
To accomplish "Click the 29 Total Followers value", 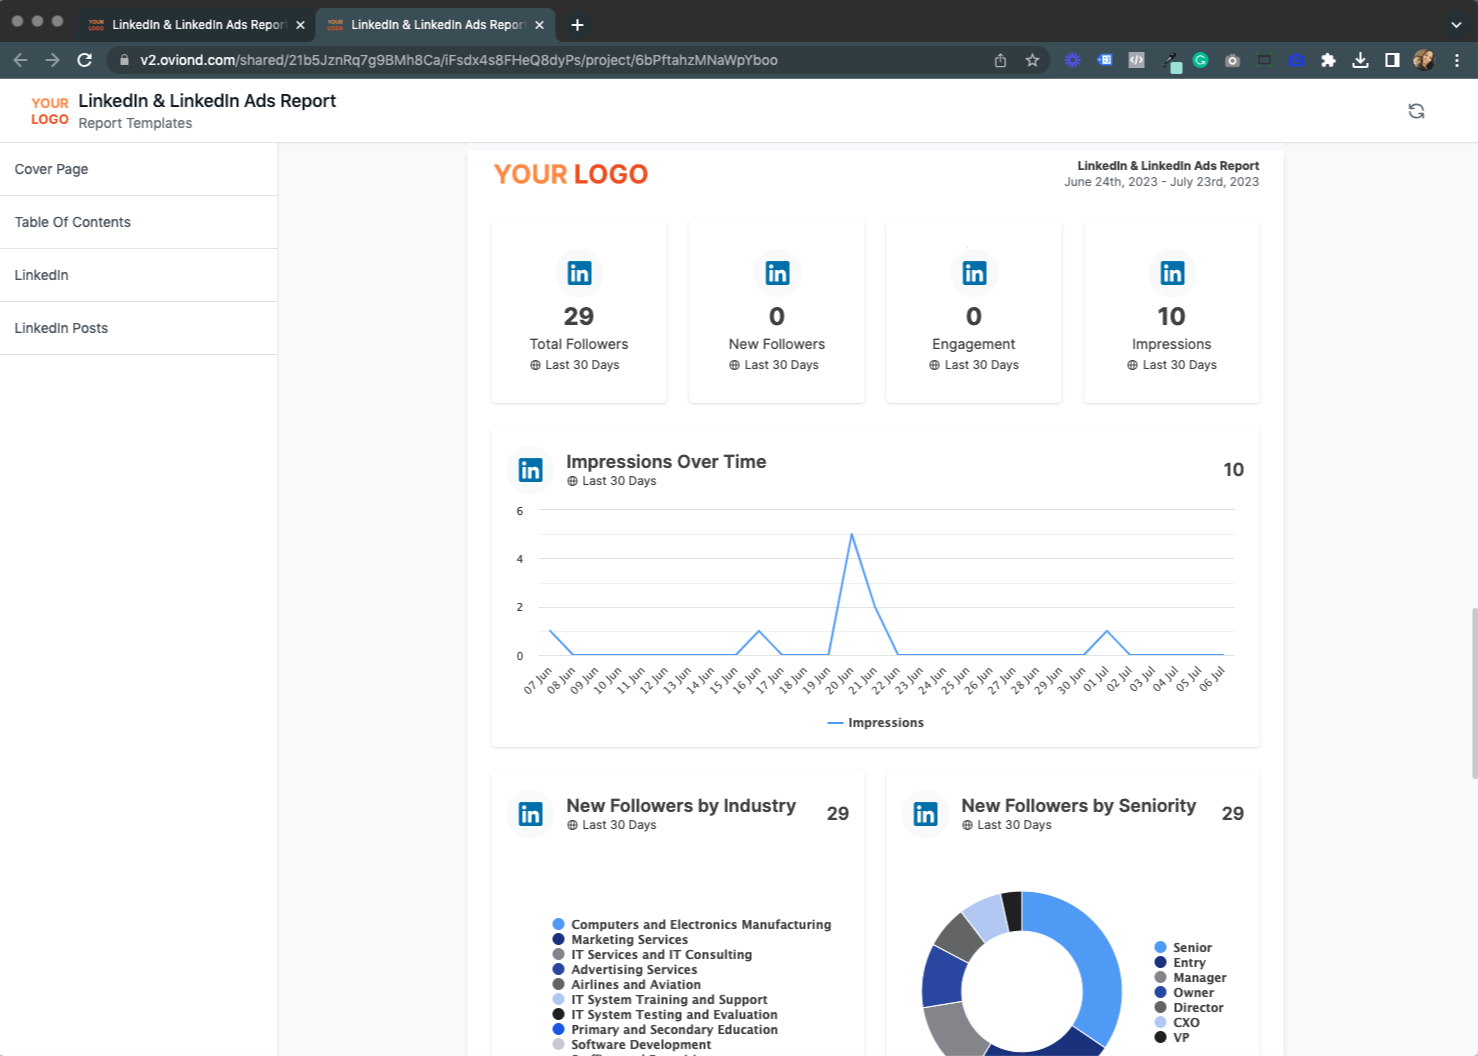I will (x=579, y=316).
